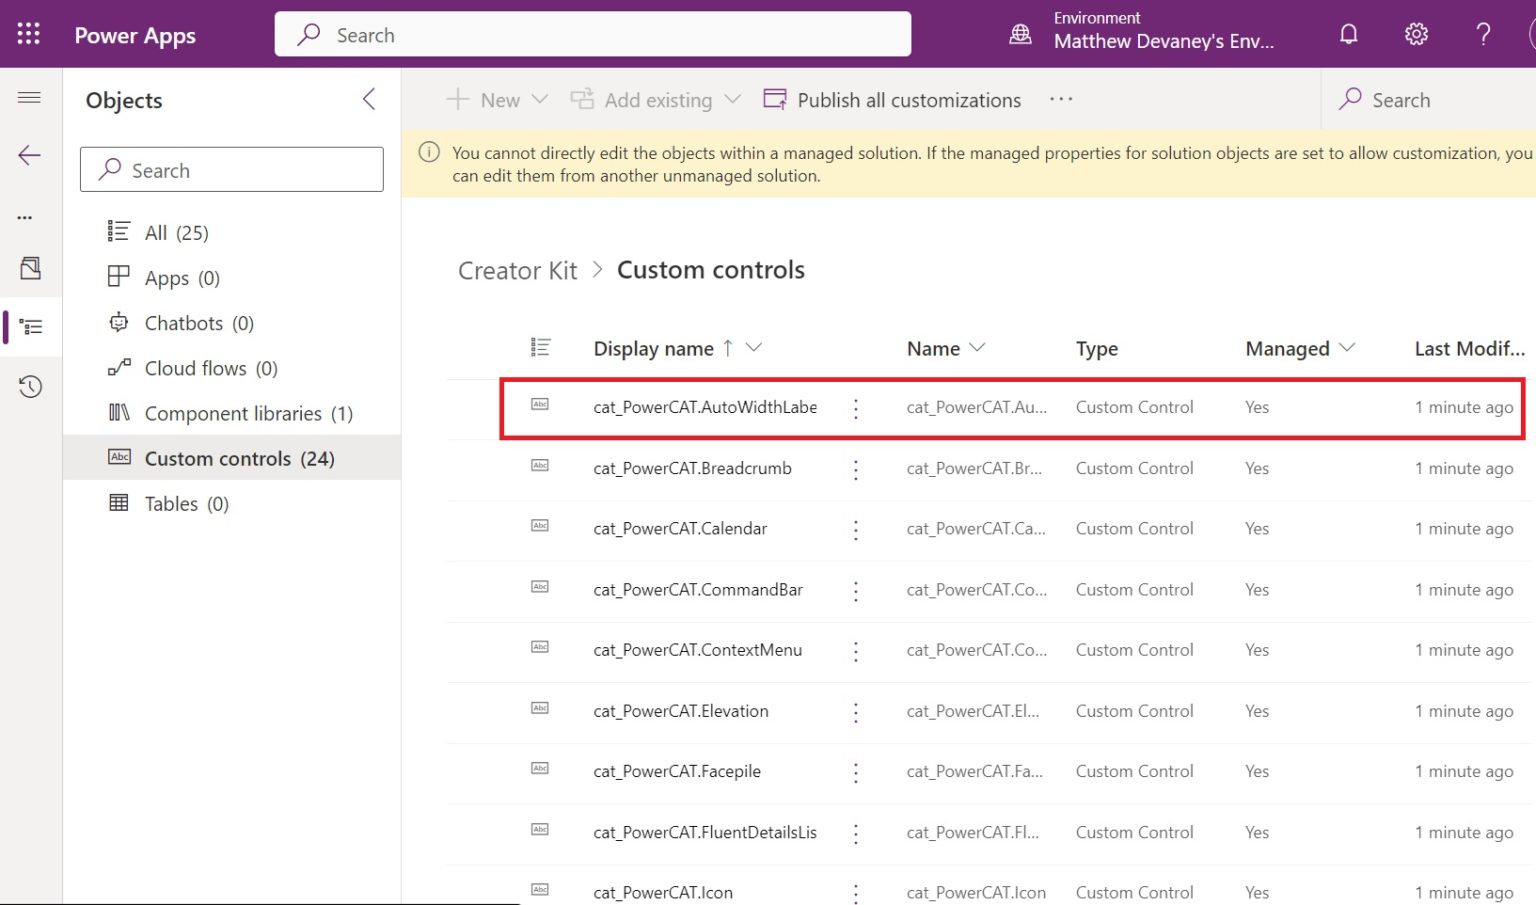
Task: Navigate back via Creator Kit breadcrumb
Action: click(517, 270)
